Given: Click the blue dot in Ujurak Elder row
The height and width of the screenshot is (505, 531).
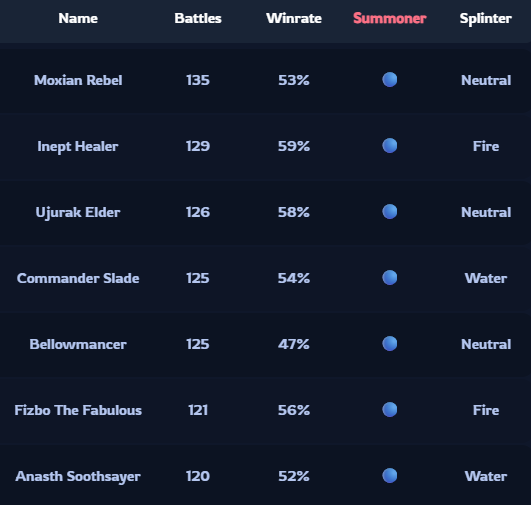Looking at the screenshot, I should click(389, 212).
